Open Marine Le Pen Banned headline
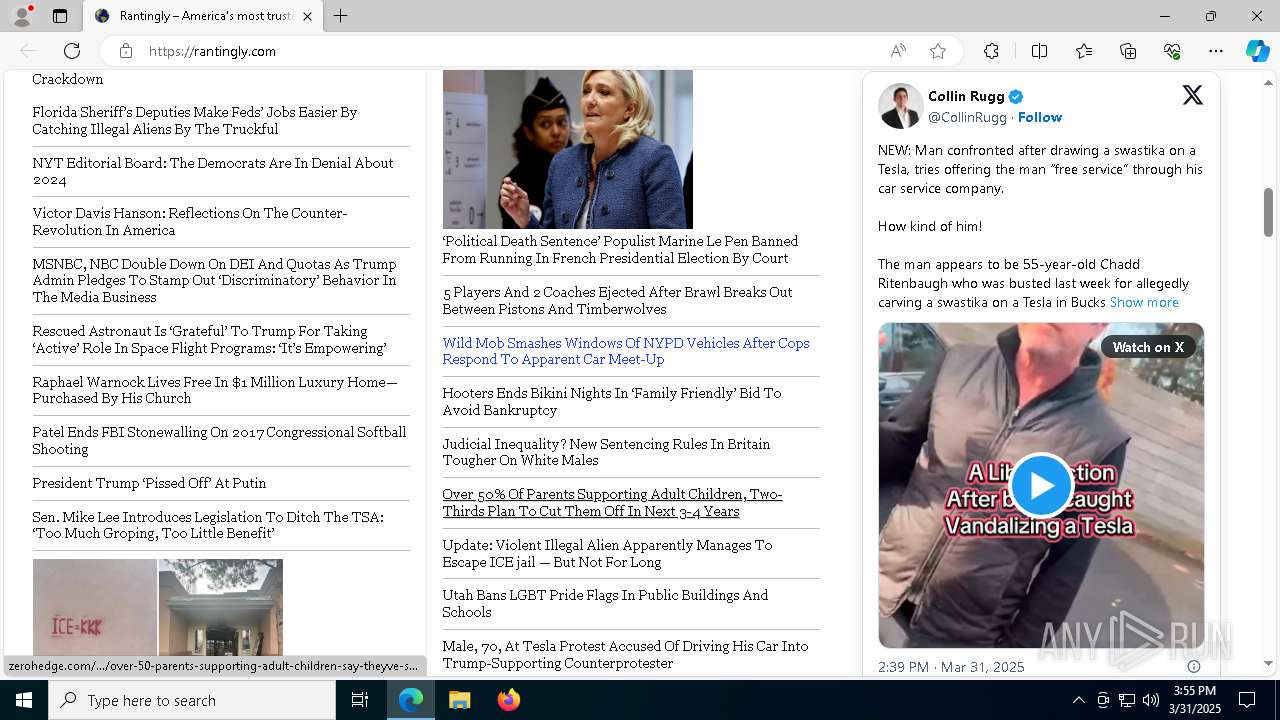The width and height of the screenshot is (1280, 720). (x=620, y=250)
